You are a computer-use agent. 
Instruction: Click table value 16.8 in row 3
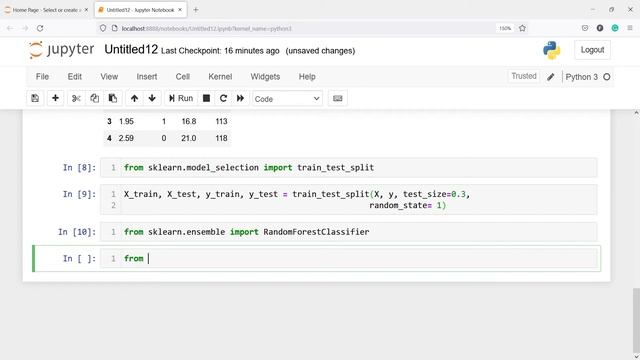[x=189, y=121]
